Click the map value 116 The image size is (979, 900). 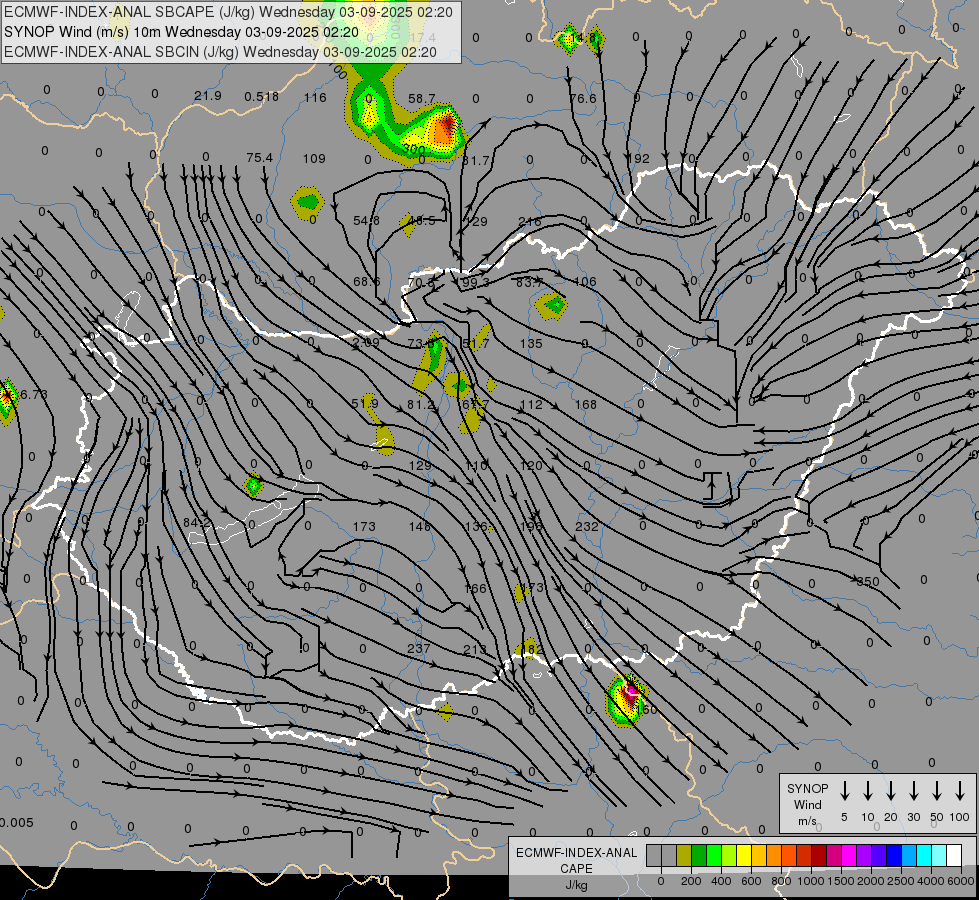pos(315,97)
